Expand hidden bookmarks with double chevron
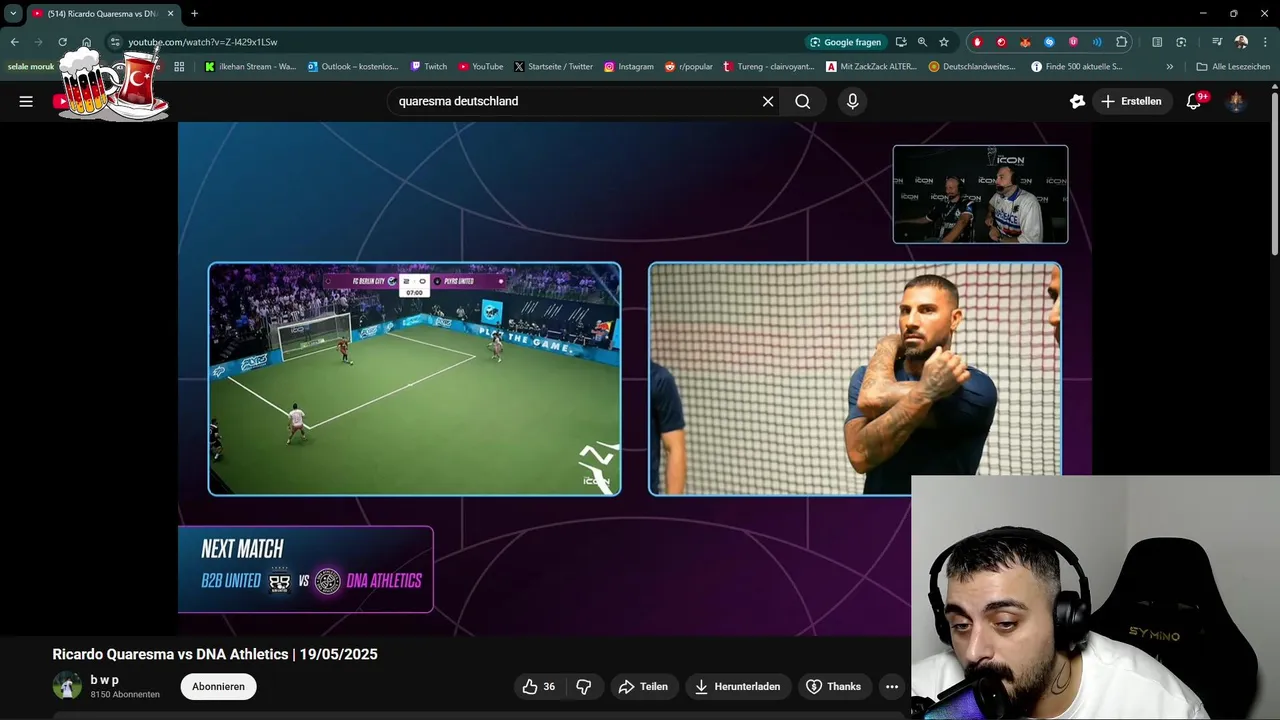 [1170, 67]
